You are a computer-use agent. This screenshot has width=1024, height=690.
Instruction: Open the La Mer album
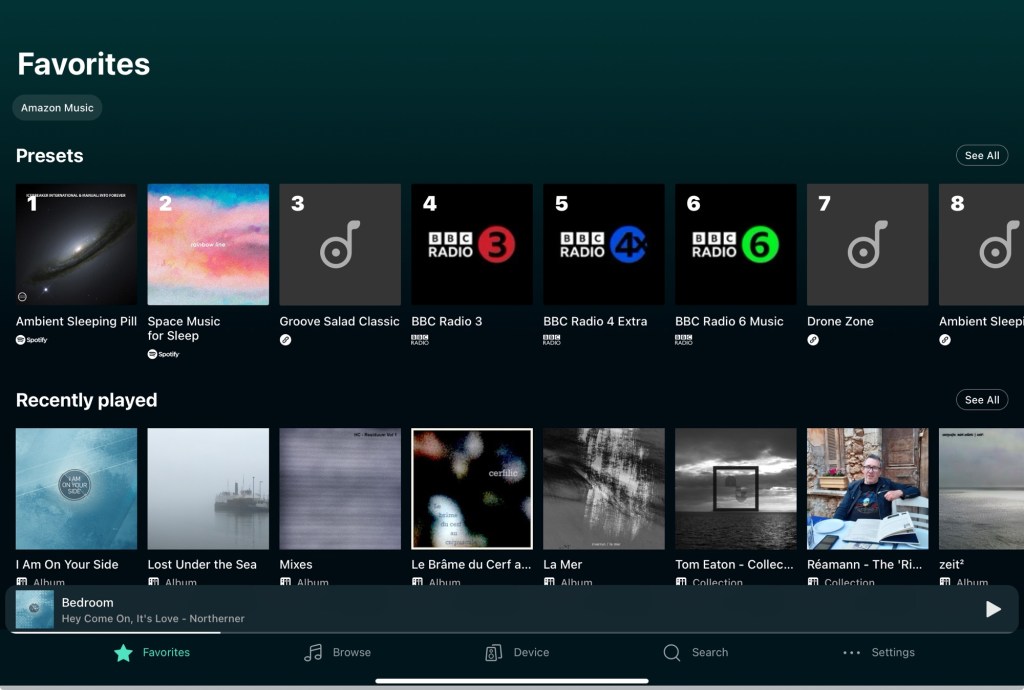pyautogui.click(x=604, y=489)
